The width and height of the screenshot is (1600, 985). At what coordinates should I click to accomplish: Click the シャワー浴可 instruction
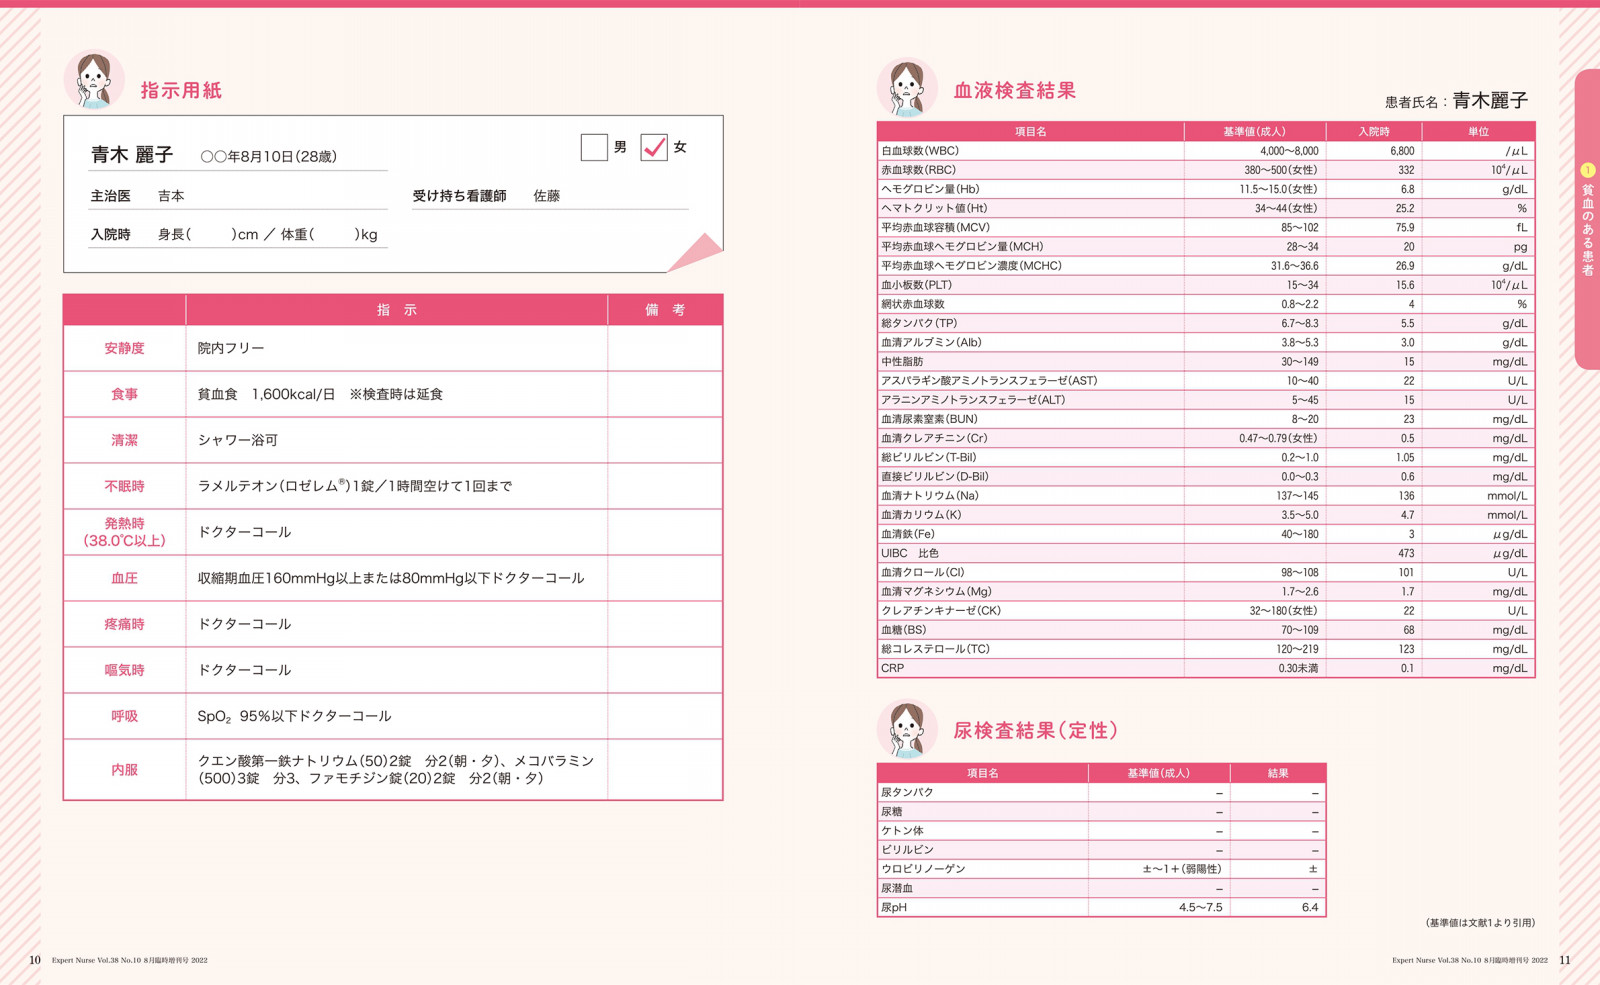pos(238,440)
